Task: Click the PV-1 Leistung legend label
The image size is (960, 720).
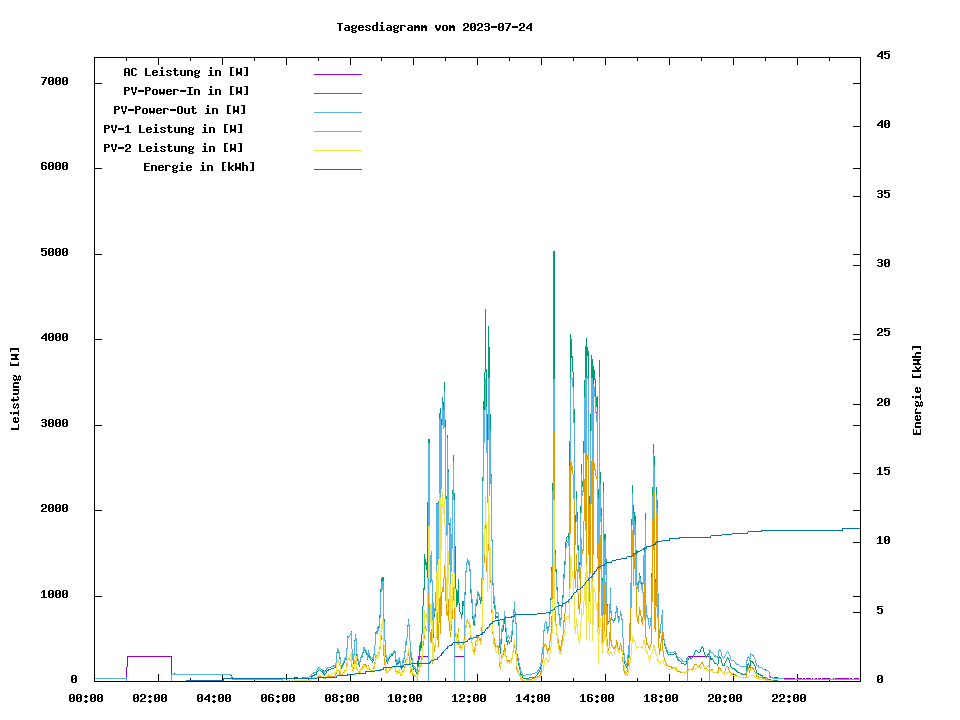Action: (x=173, y=129)
